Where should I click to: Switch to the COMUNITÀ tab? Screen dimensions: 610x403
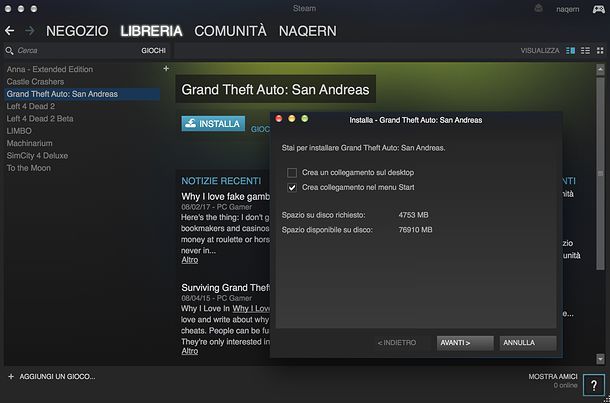230,31
